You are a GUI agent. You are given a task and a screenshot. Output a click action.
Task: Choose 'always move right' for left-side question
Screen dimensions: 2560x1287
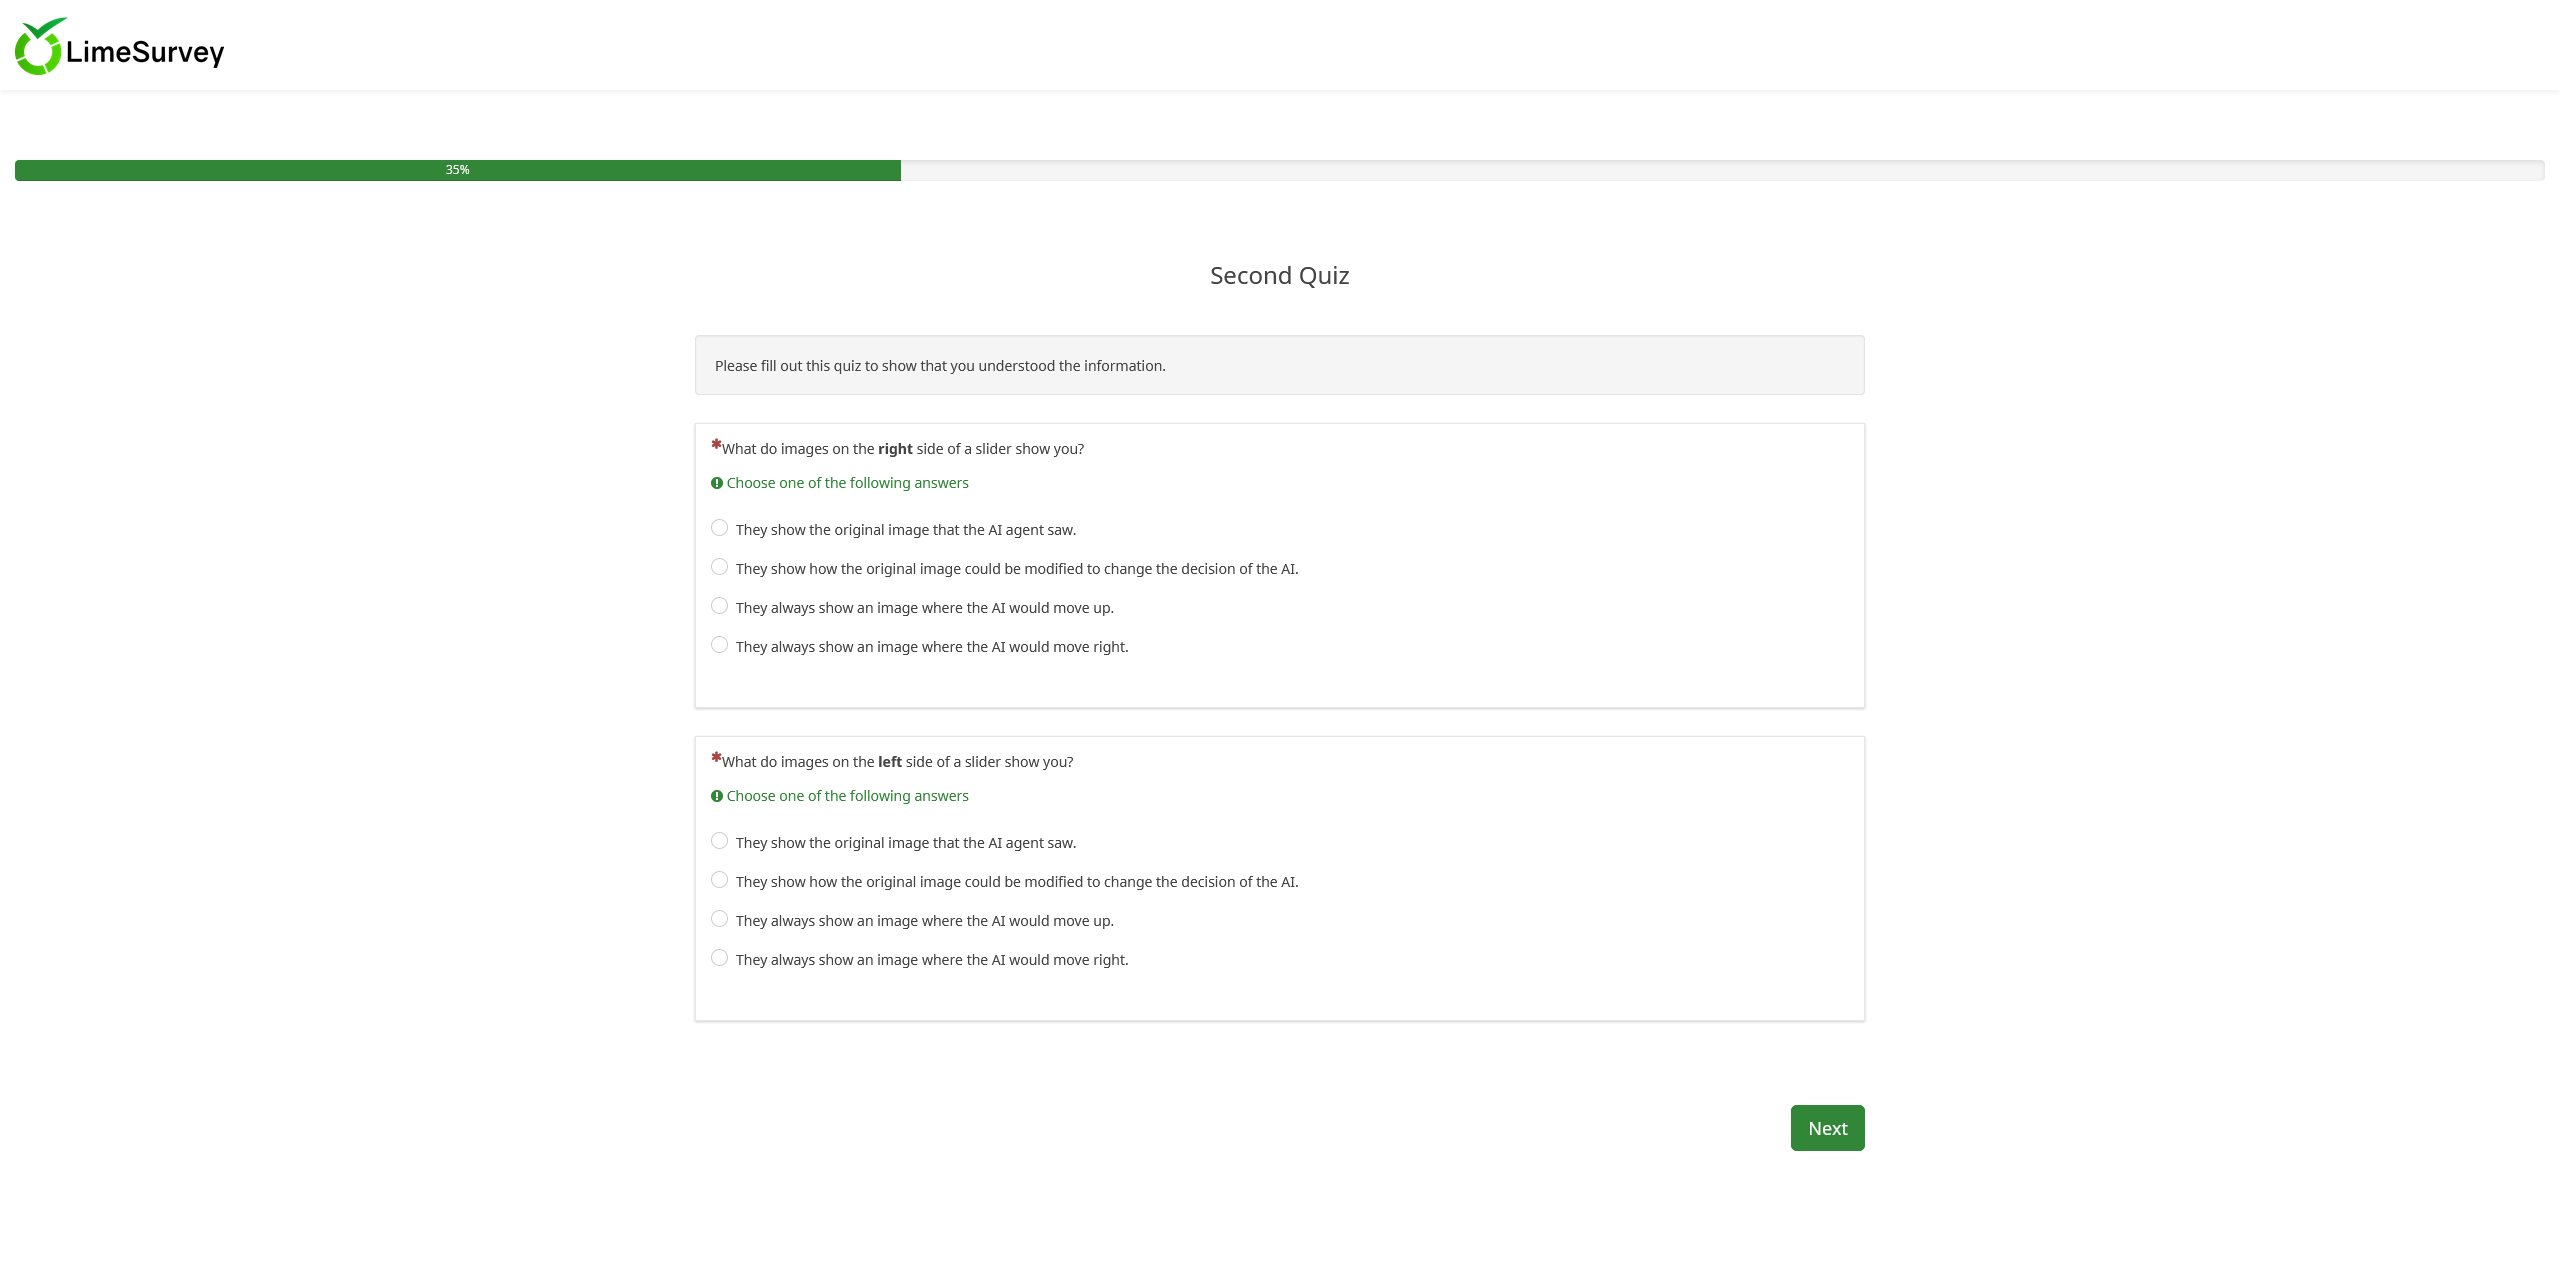(719, 958)
